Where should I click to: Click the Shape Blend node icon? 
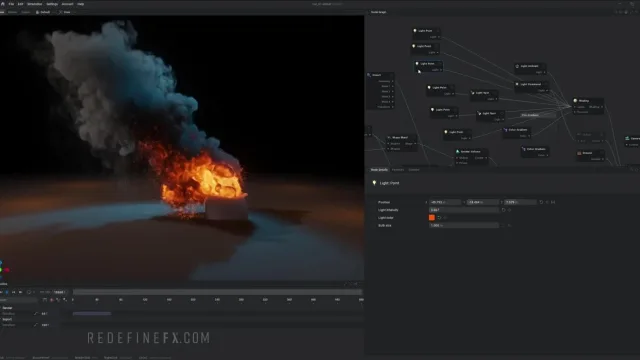point(389,138)
